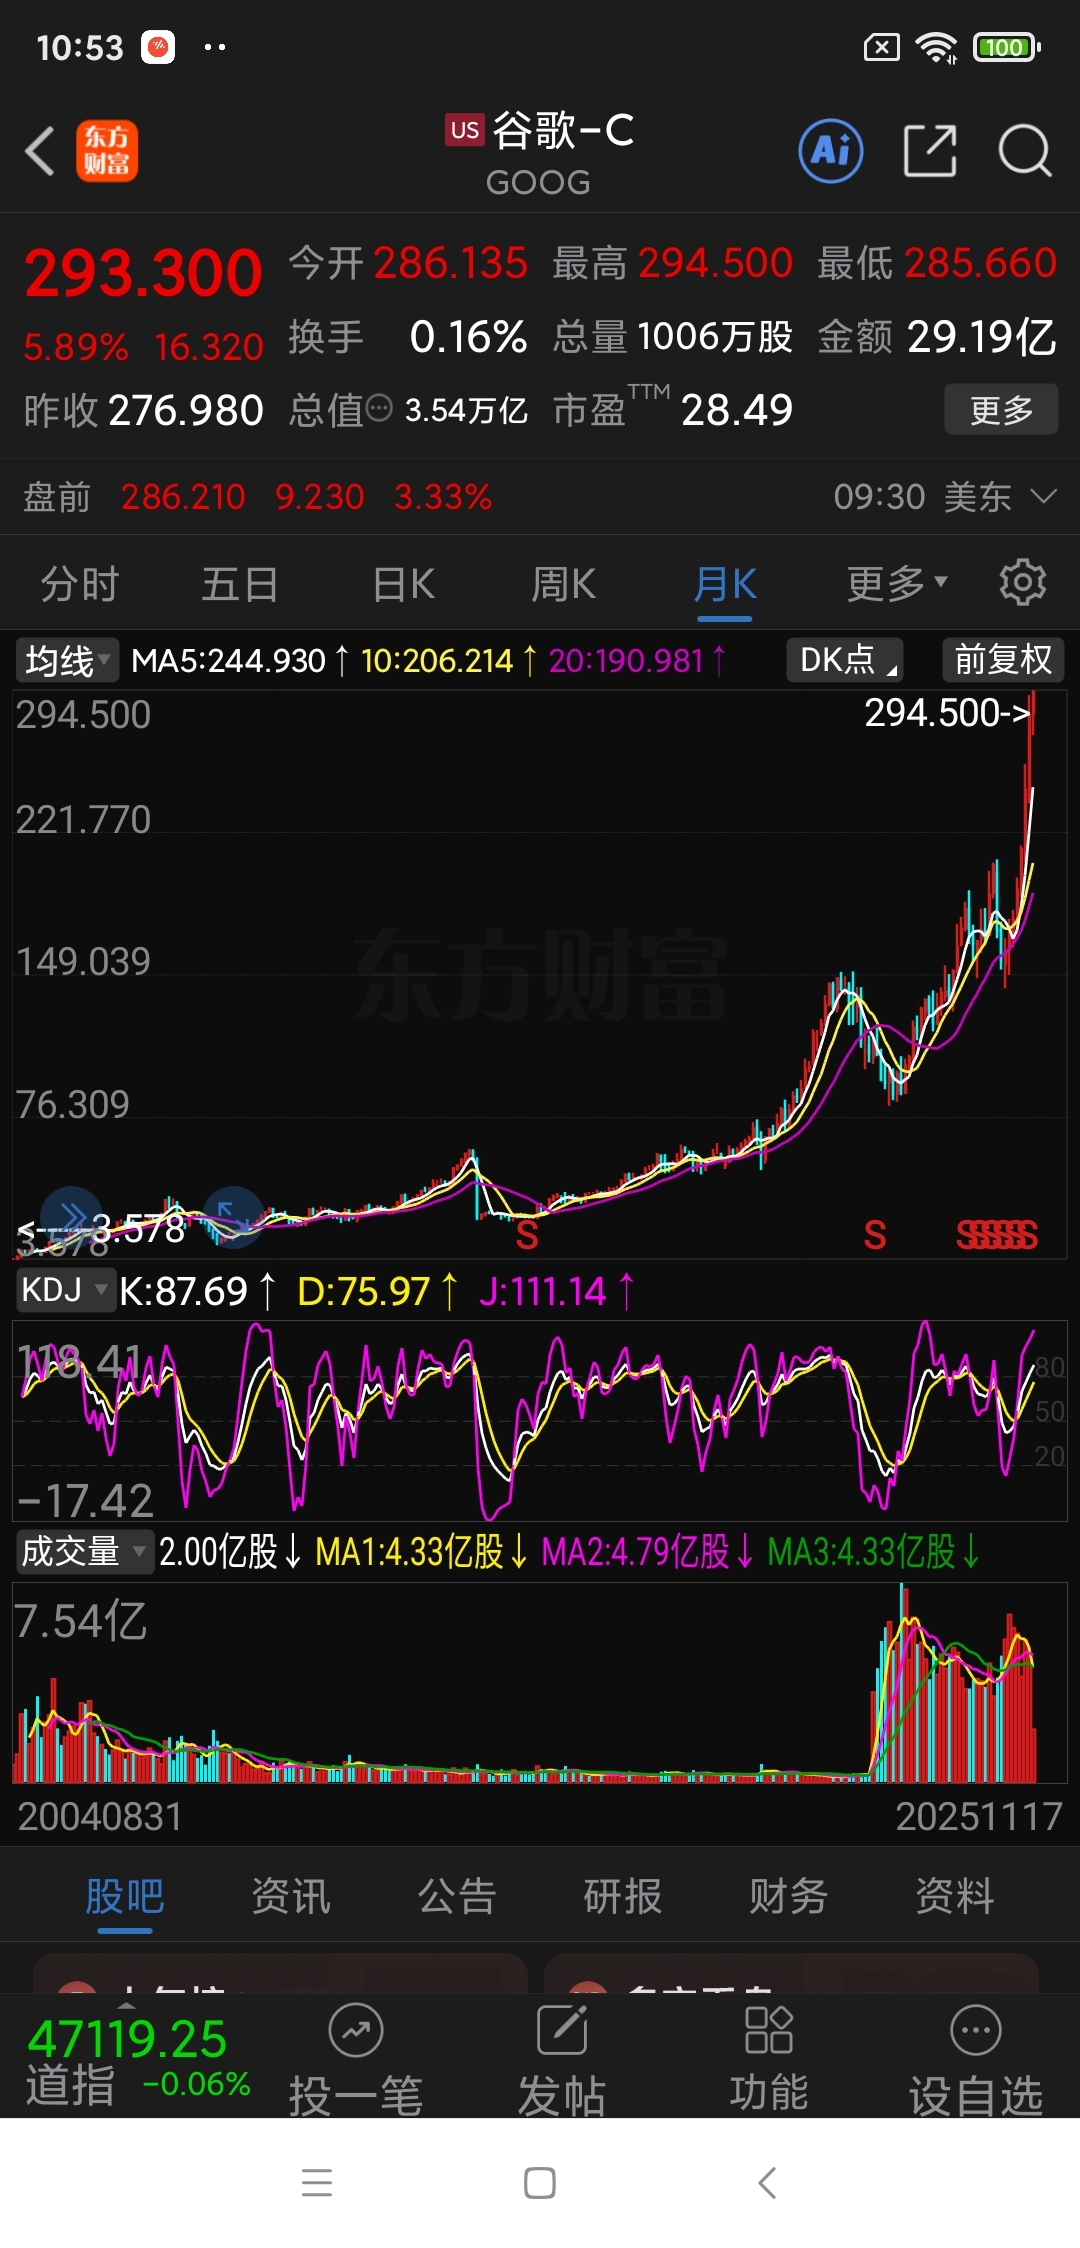Switch to 周K chart tab

[563, 584]
